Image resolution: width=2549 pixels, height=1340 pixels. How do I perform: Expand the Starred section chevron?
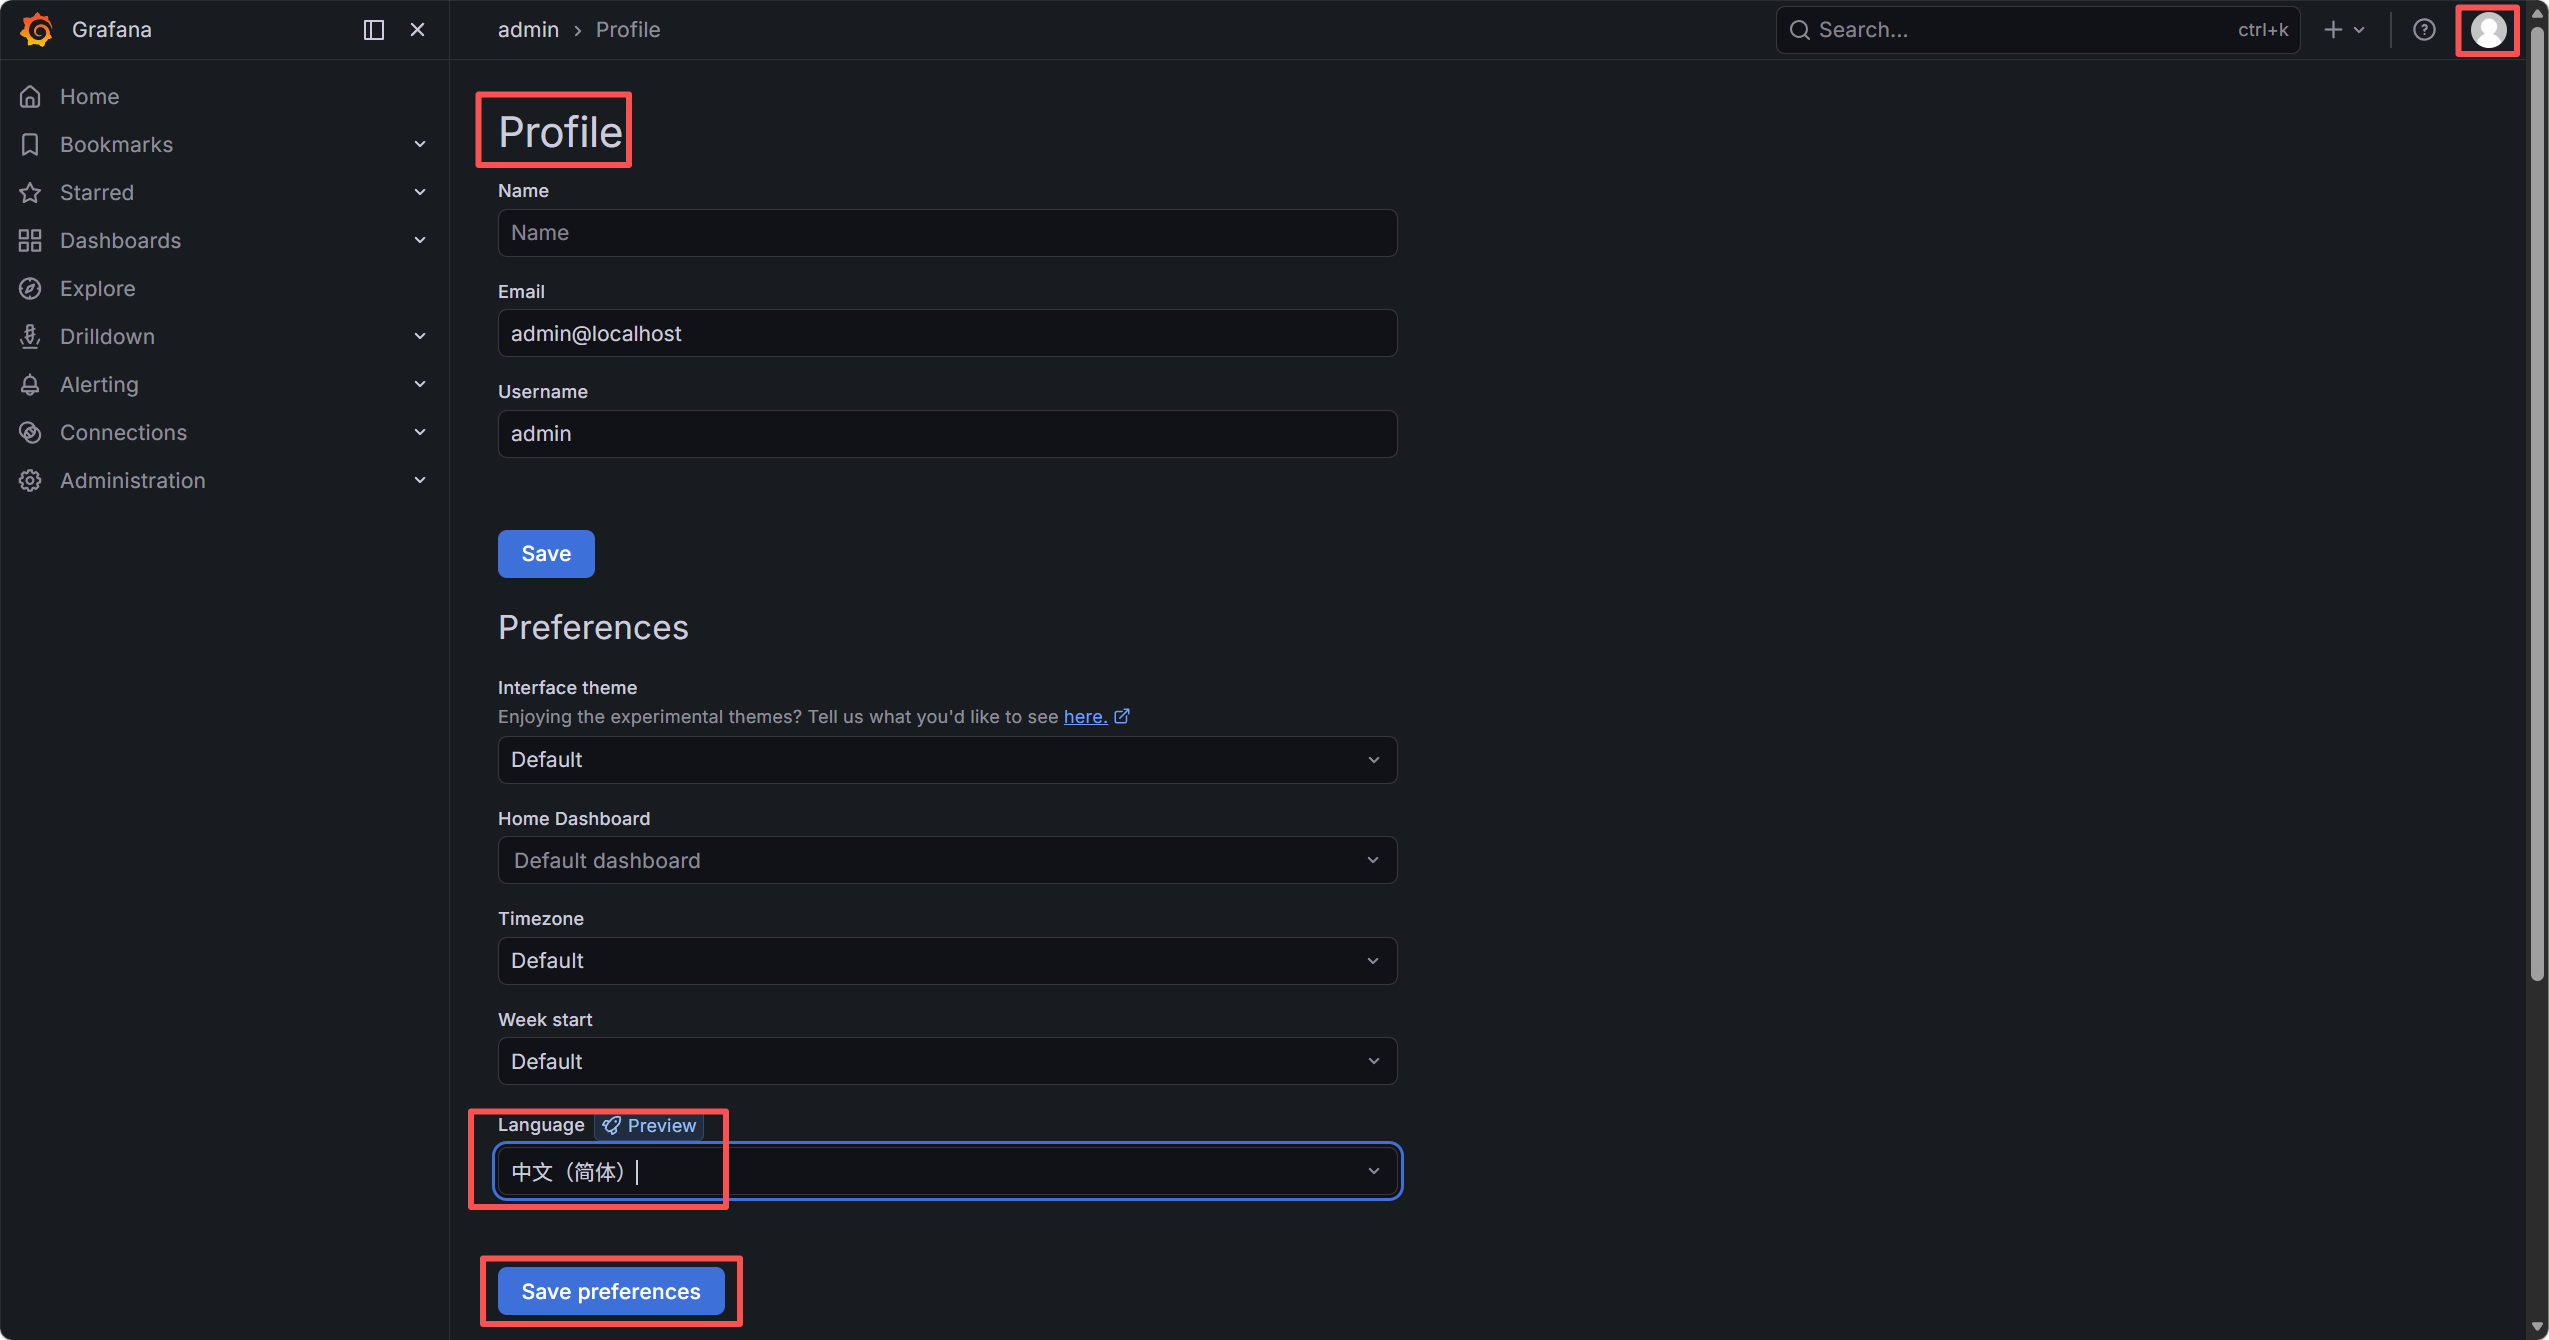420,192
